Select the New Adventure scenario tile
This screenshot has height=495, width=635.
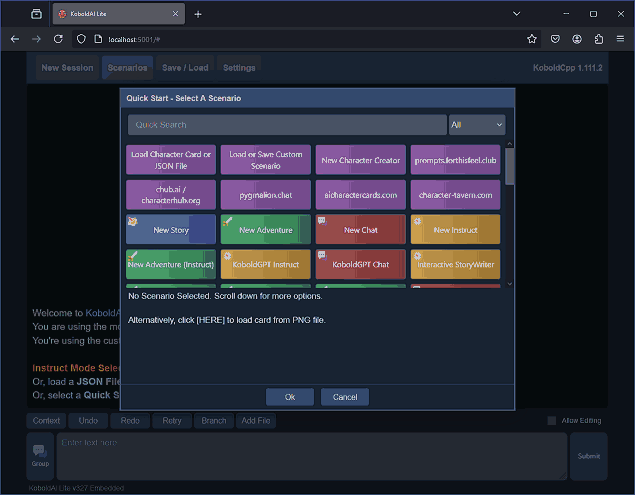[266, 230]
